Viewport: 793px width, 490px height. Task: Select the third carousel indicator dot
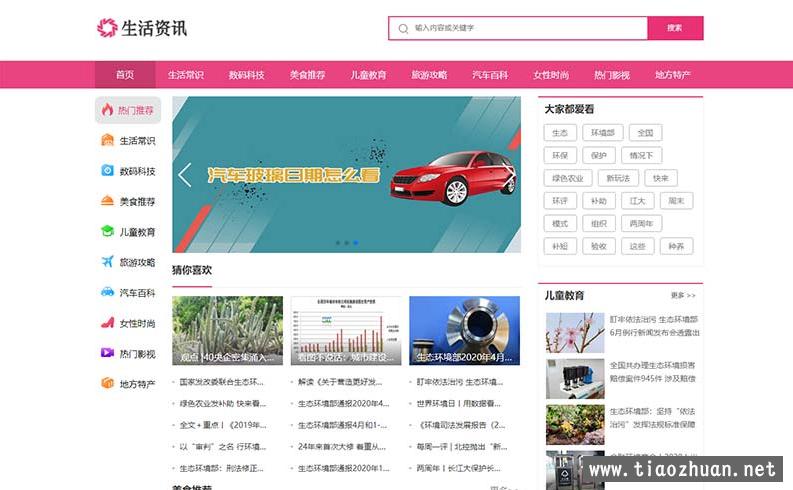click(x=356, y=243)
